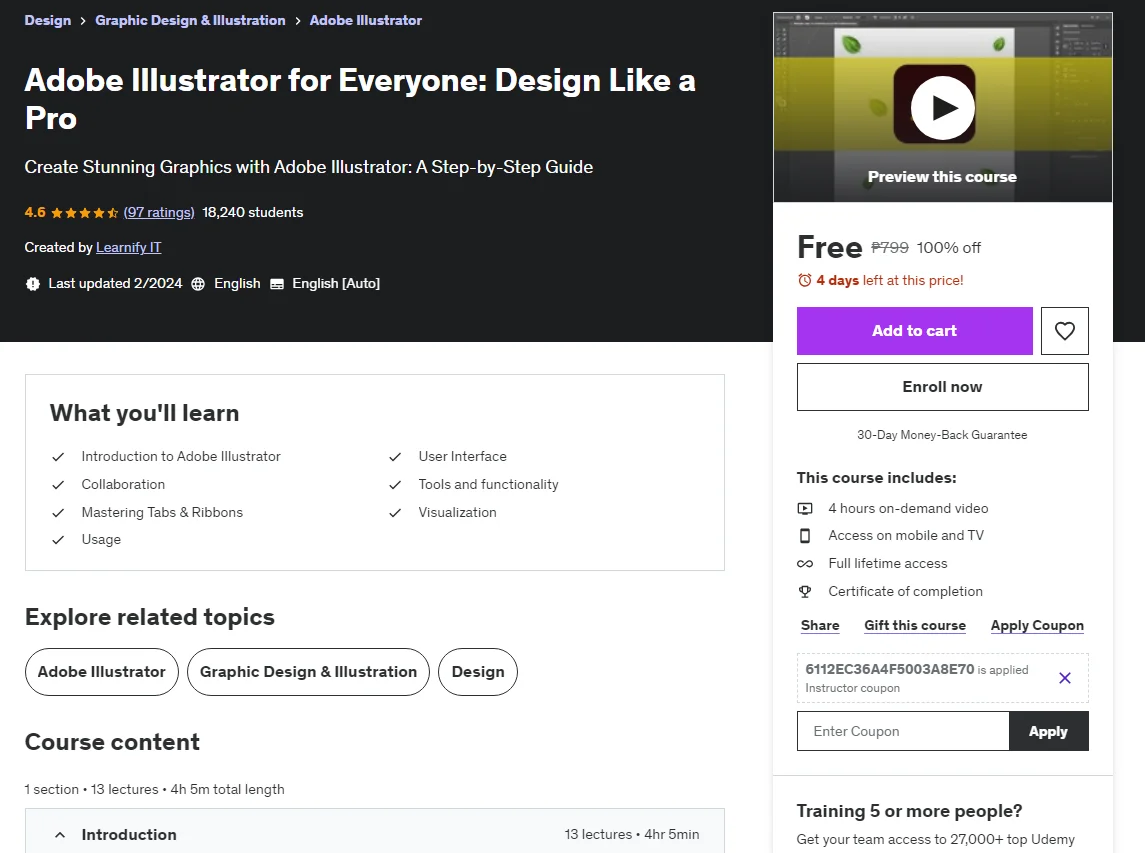Screen dimensions: 1145x853
Task: Click checkmark beside Mastering Tabs & Ribbons
Action: pyautogui.click(x=58, y=513)
